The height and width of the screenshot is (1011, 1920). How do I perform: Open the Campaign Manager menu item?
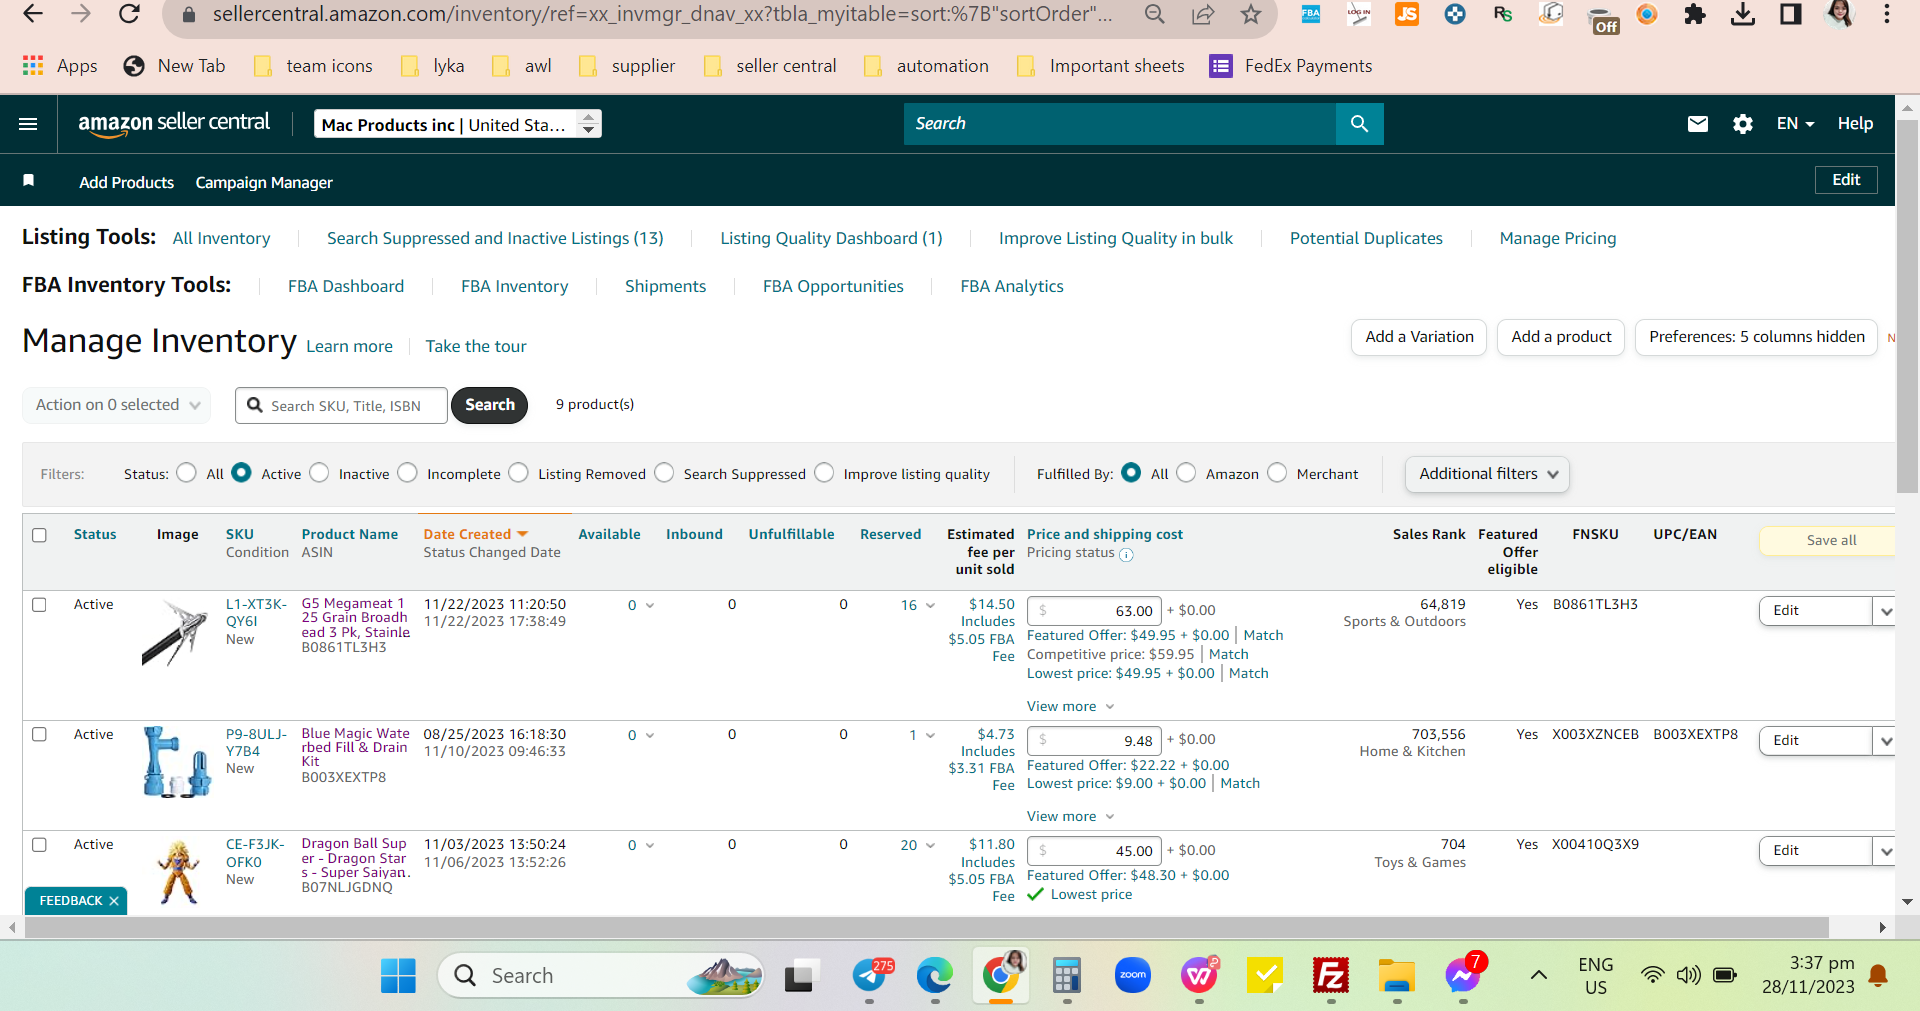tap(264, 182)
